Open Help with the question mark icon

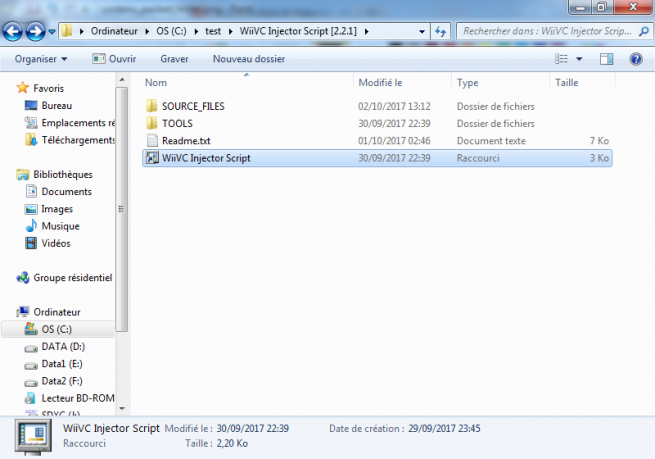636,59
